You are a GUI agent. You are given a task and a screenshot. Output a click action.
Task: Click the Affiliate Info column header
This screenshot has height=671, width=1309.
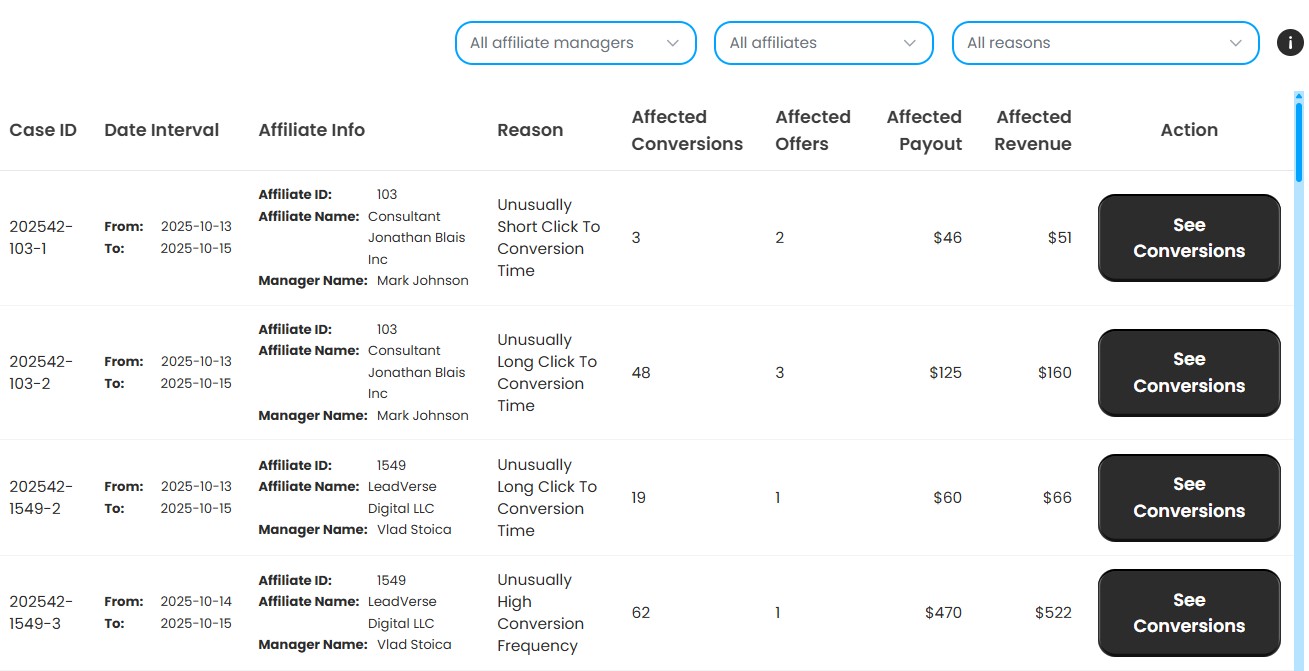tap(311, 129)
